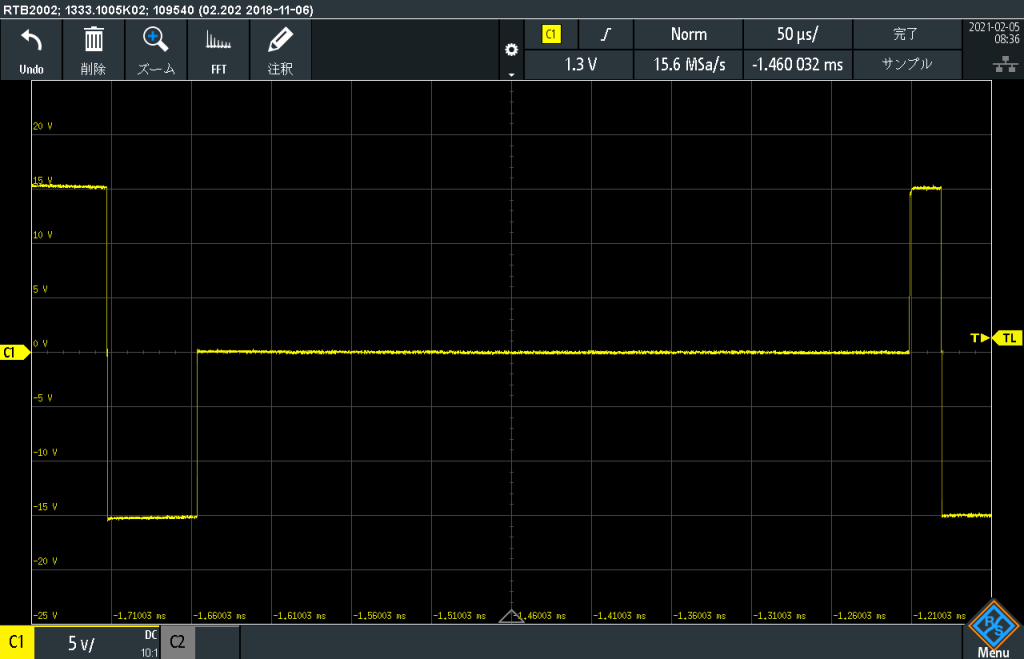Click the 1.3 V trigger level value
Screen dimensions: 1024x659
(x=580, y=64)
